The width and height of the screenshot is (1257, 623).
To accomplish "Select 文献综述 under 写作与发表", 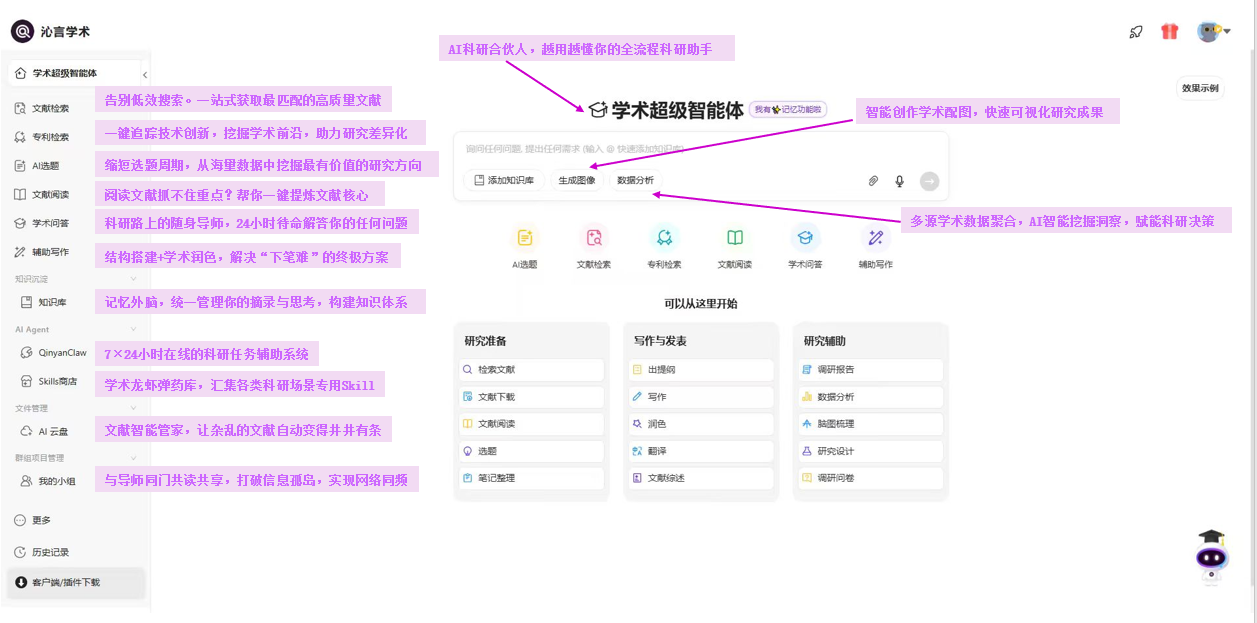I will point(701,478).
